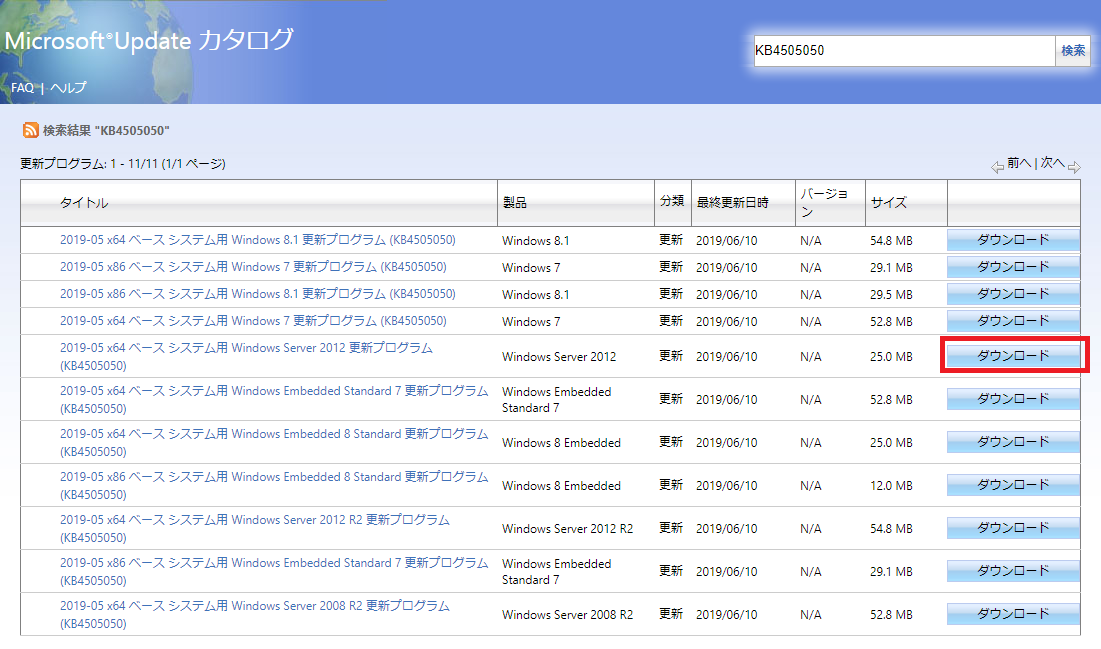The height and width of the screenshot is (649, 1101).
Task: Sort by the 最終更新日時 column header
Action: tap(732, 203)
